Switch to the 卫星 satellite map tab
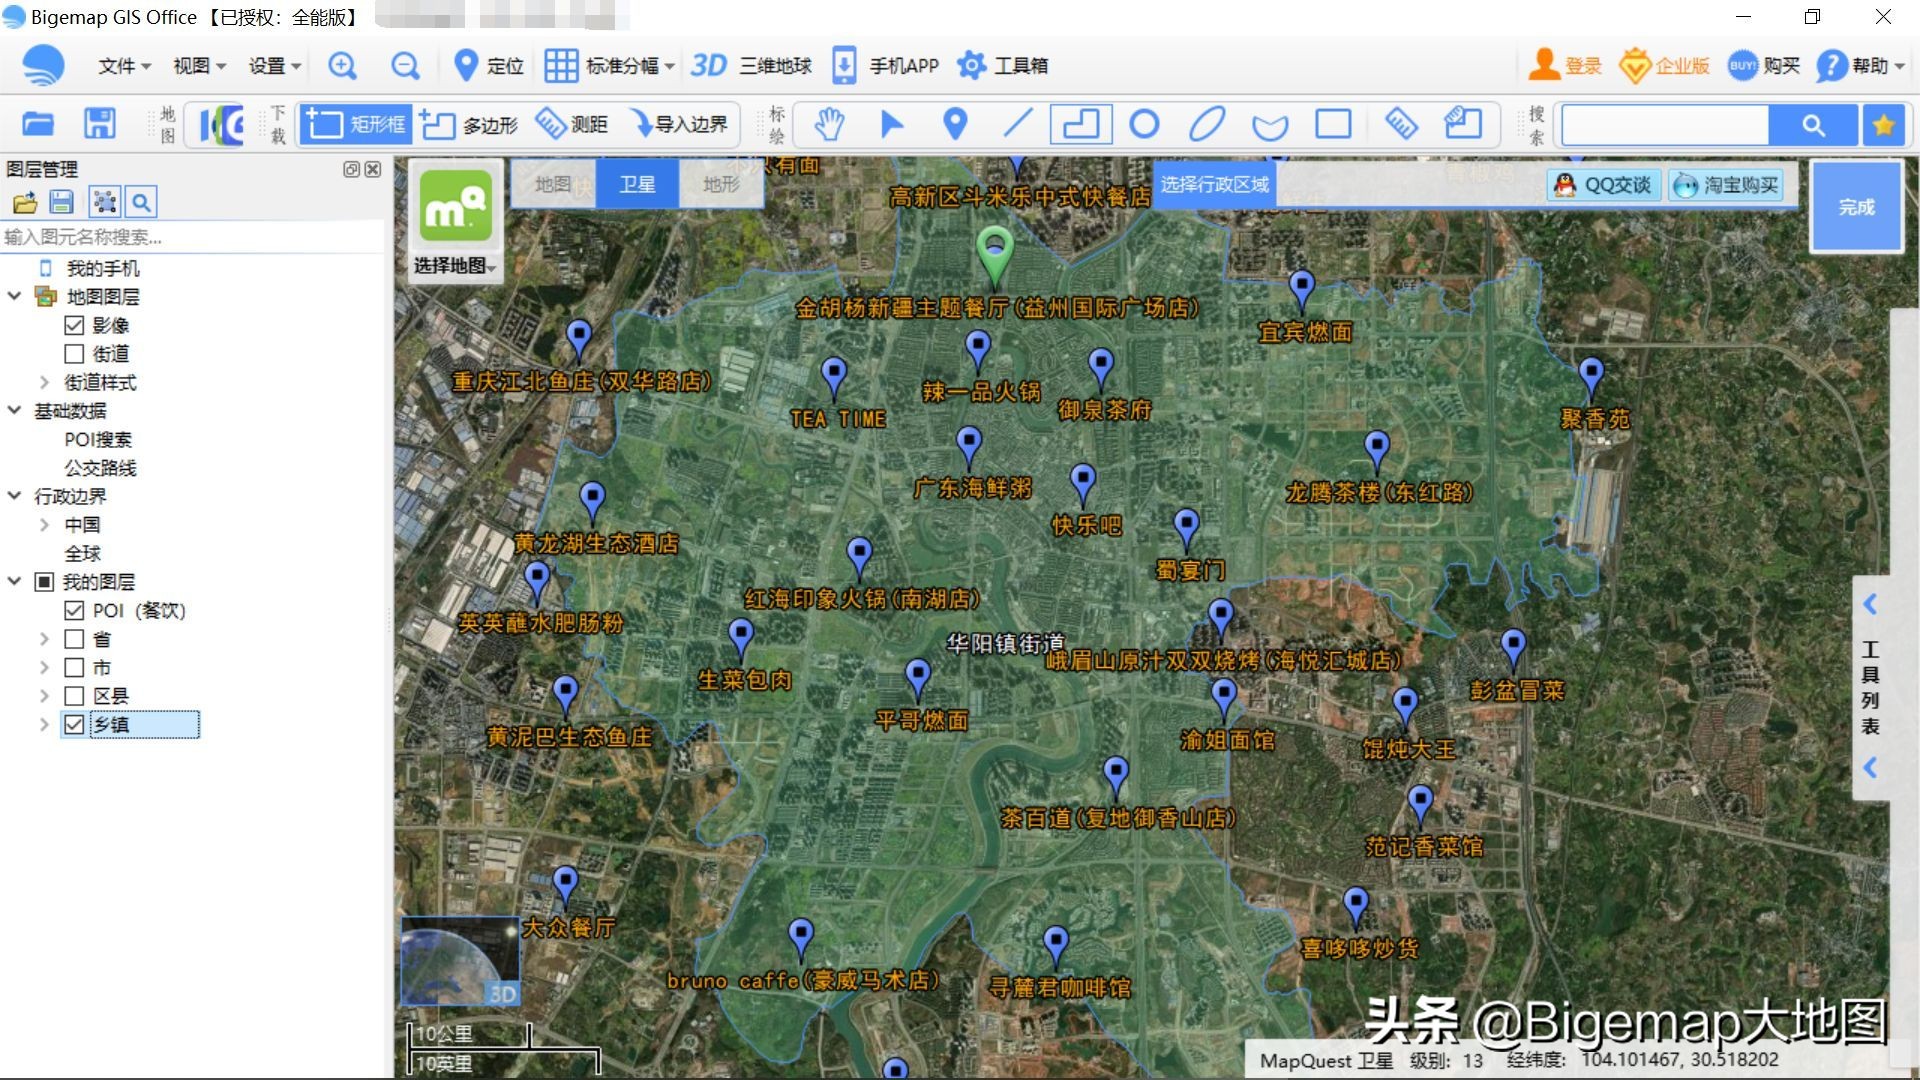The image size is (1920, 1080). [x=636, y=184]
